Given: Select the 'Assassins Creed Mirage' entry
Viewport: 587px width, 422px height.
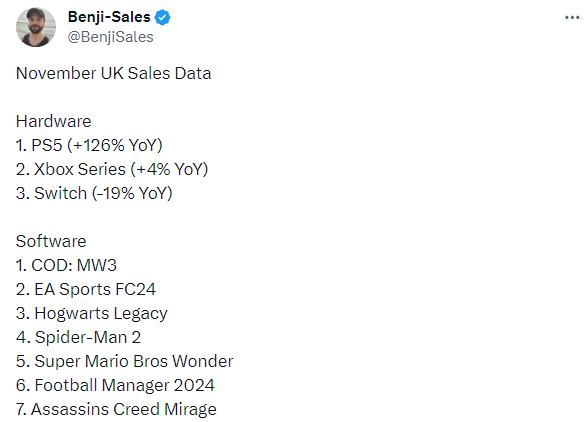Looking at the screenshot, I should 116,409.
